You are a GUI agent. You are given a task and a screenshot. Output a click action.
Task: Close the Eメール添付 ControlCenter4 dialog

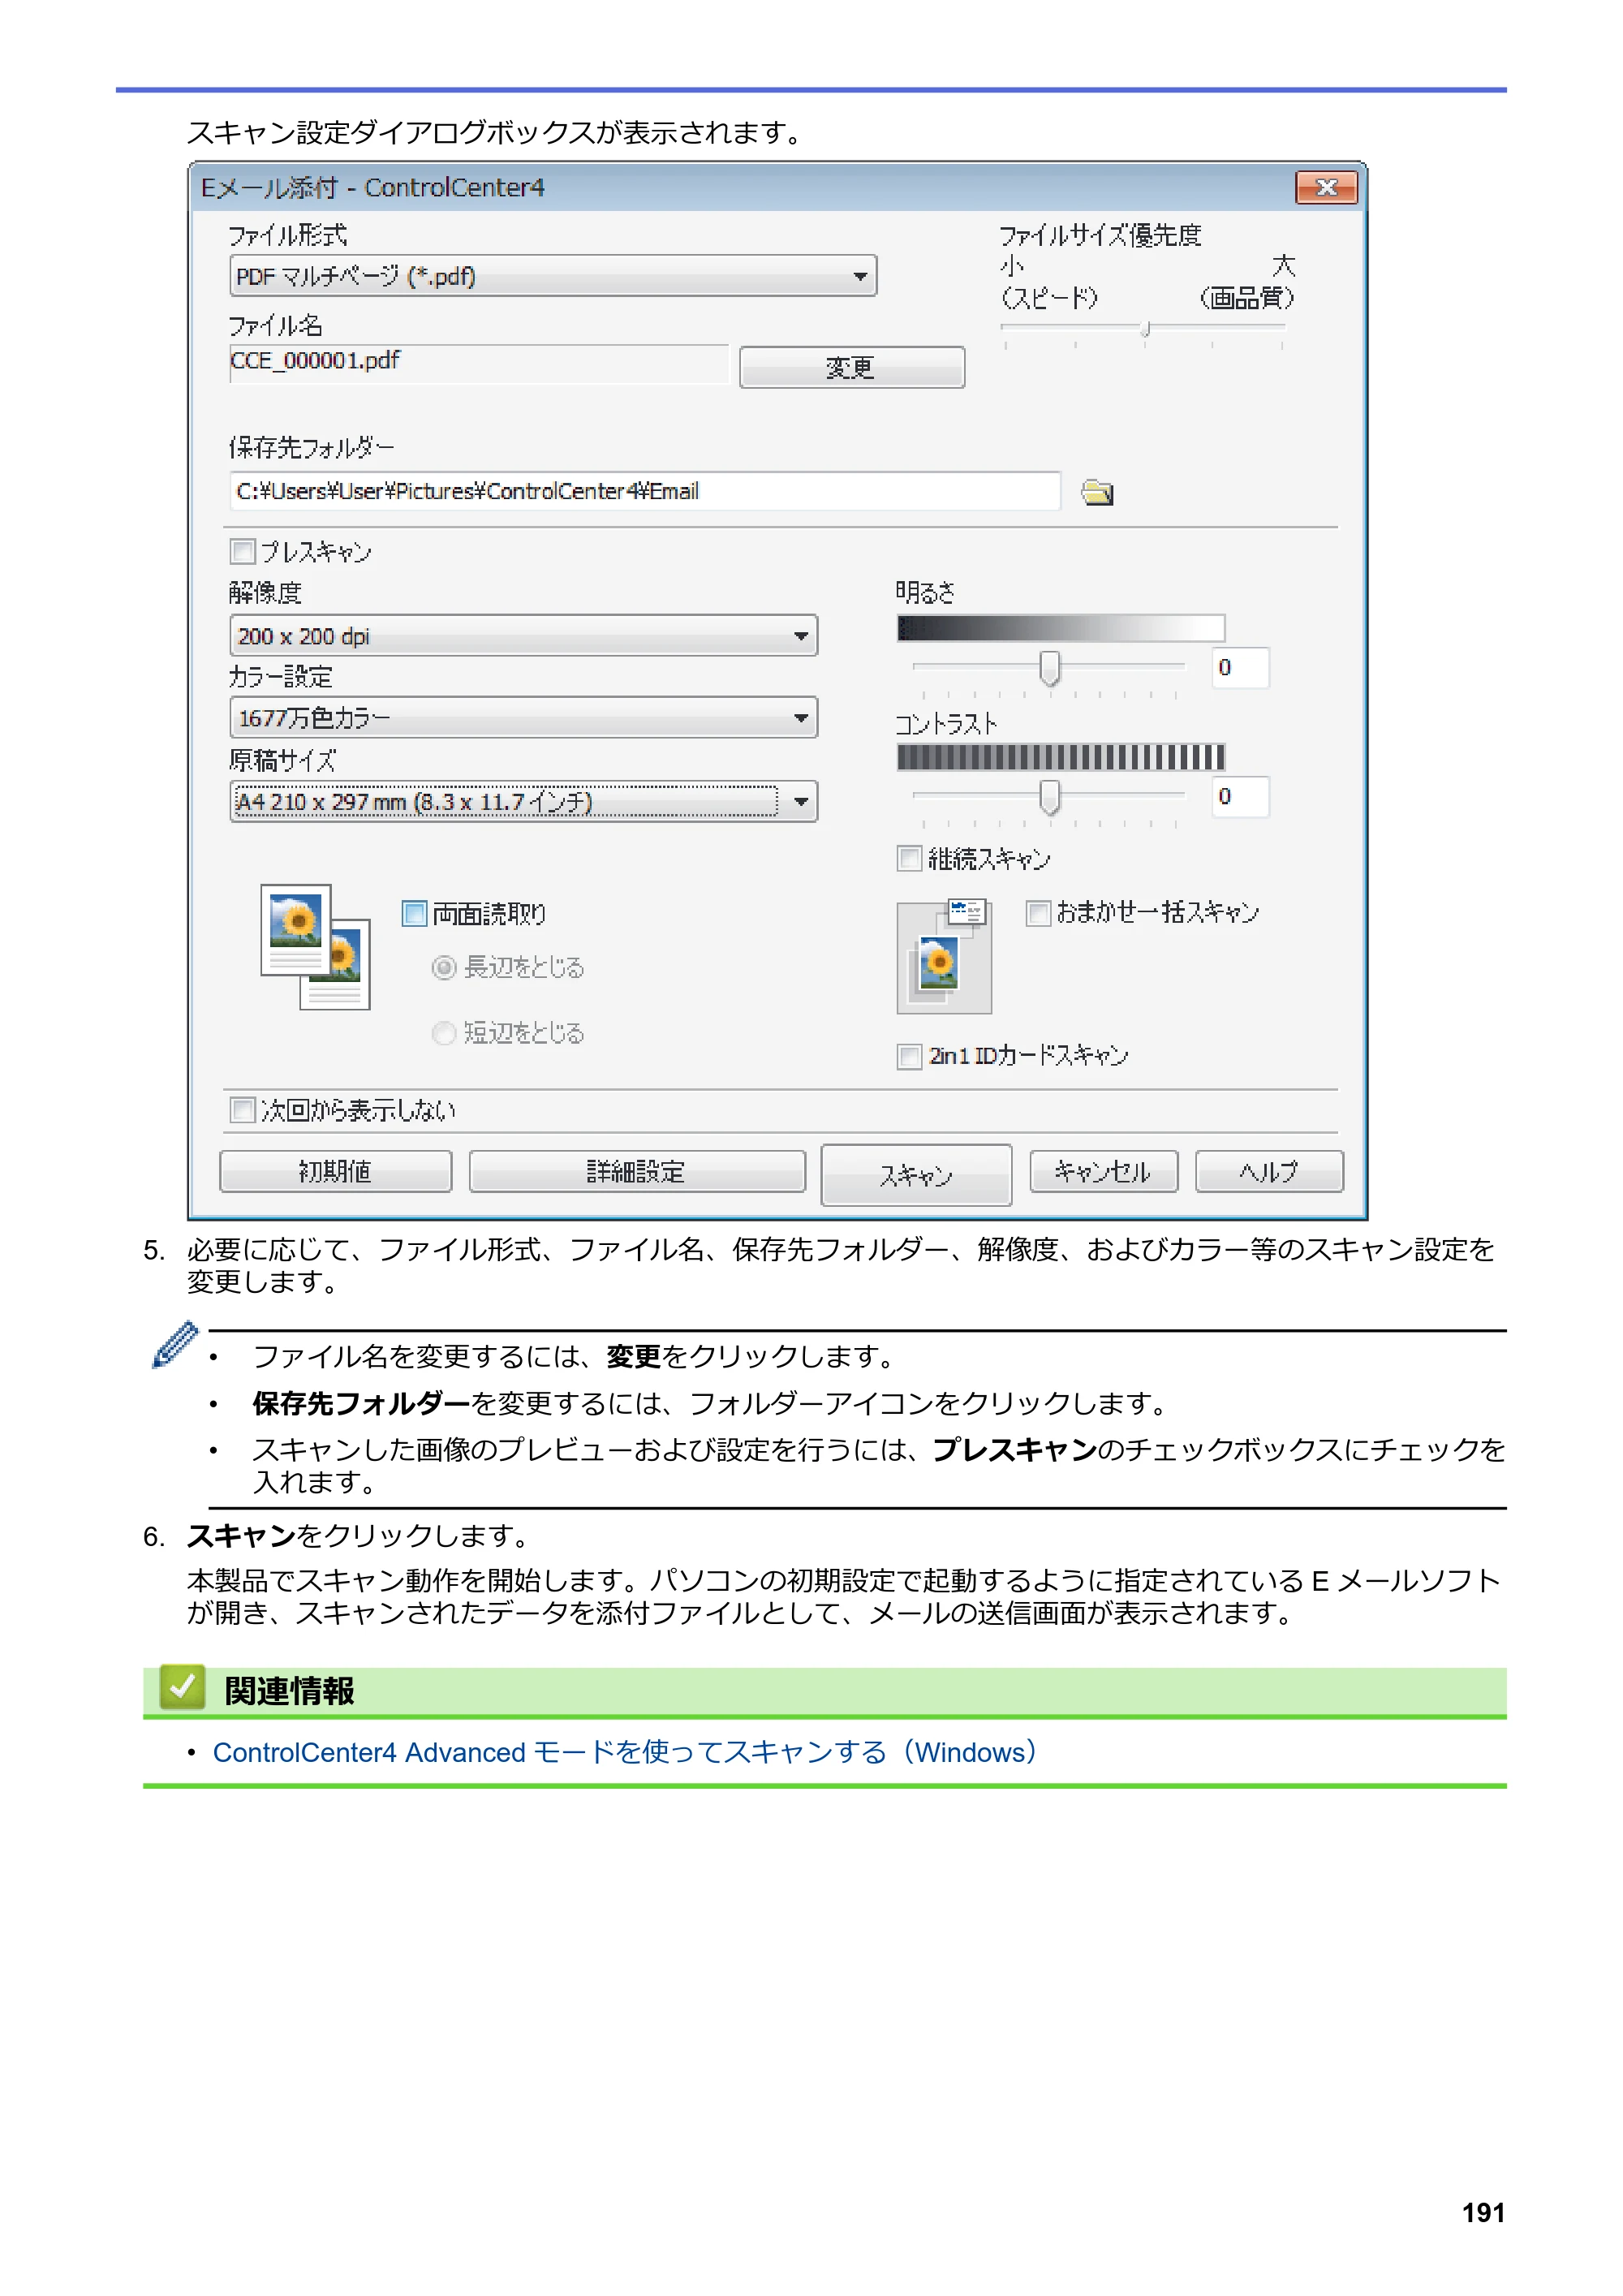coord(1326,187)
